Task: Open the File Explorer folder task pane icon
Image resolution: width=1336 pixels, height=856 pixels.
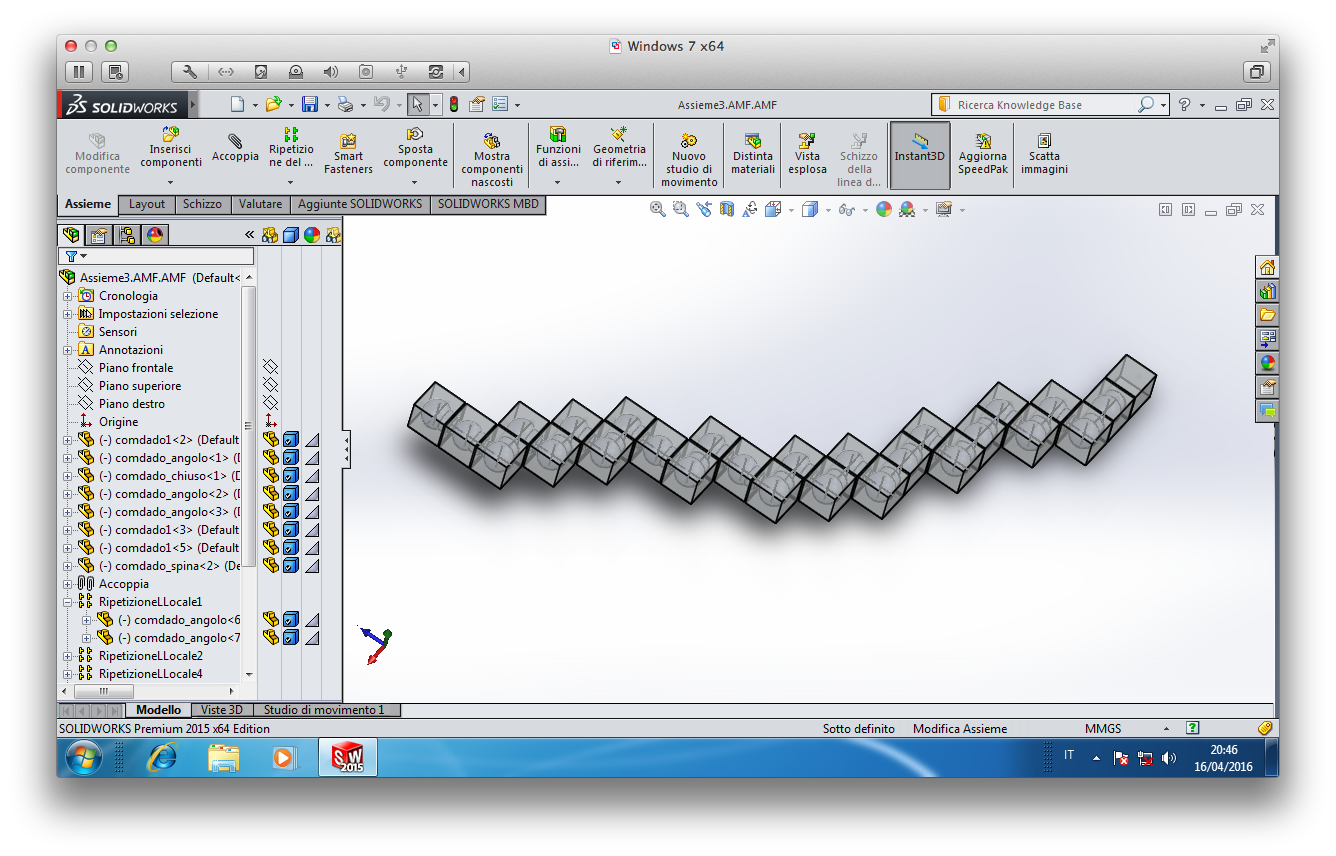Action: [x=1267, y=315]
